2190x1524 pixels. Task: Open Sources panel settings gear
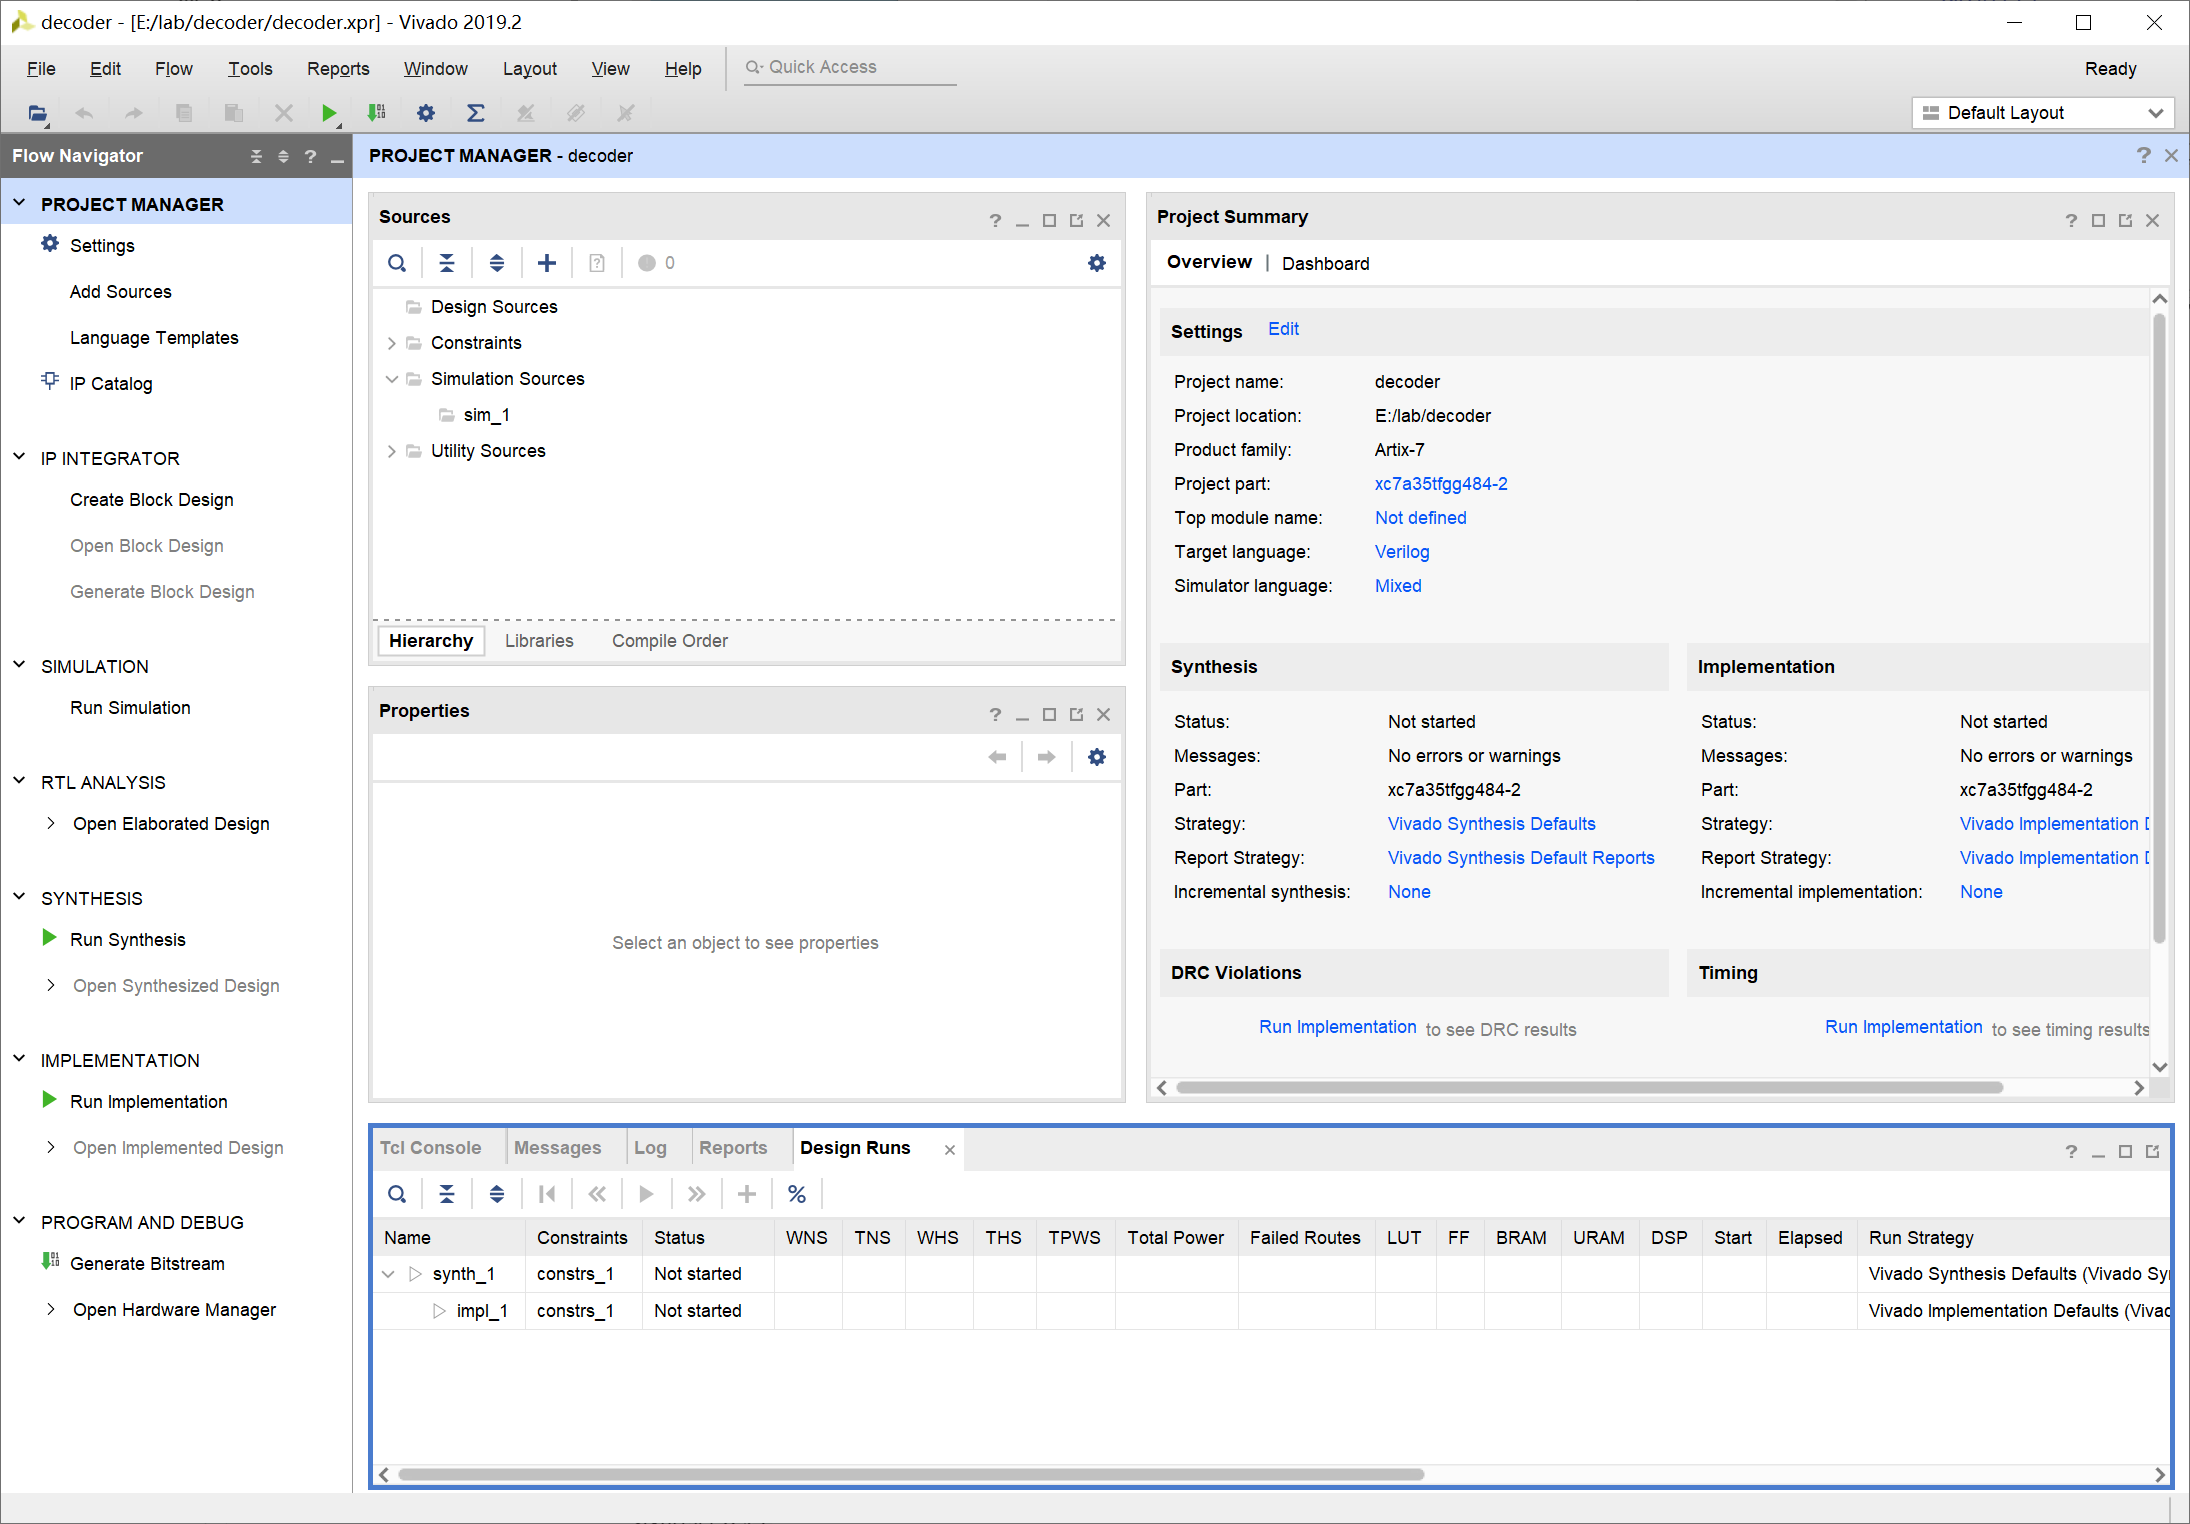tap(1096, 263)
